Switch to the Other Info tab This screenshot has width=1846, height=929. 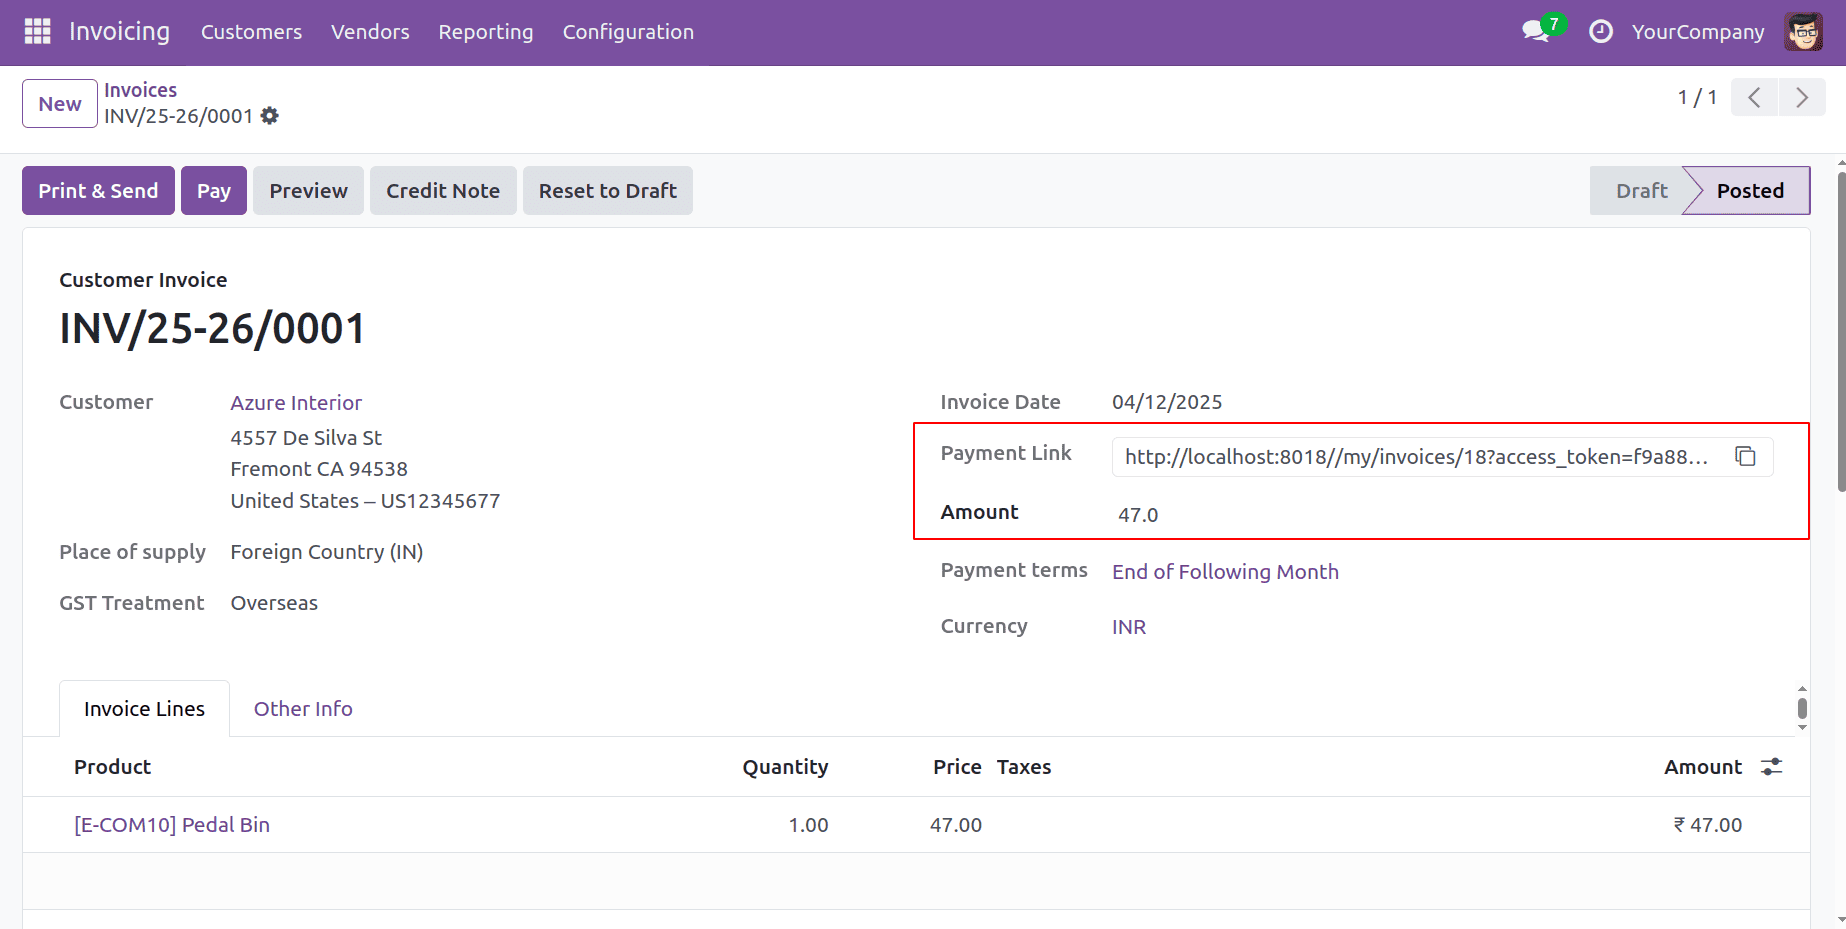coord(303,709)
